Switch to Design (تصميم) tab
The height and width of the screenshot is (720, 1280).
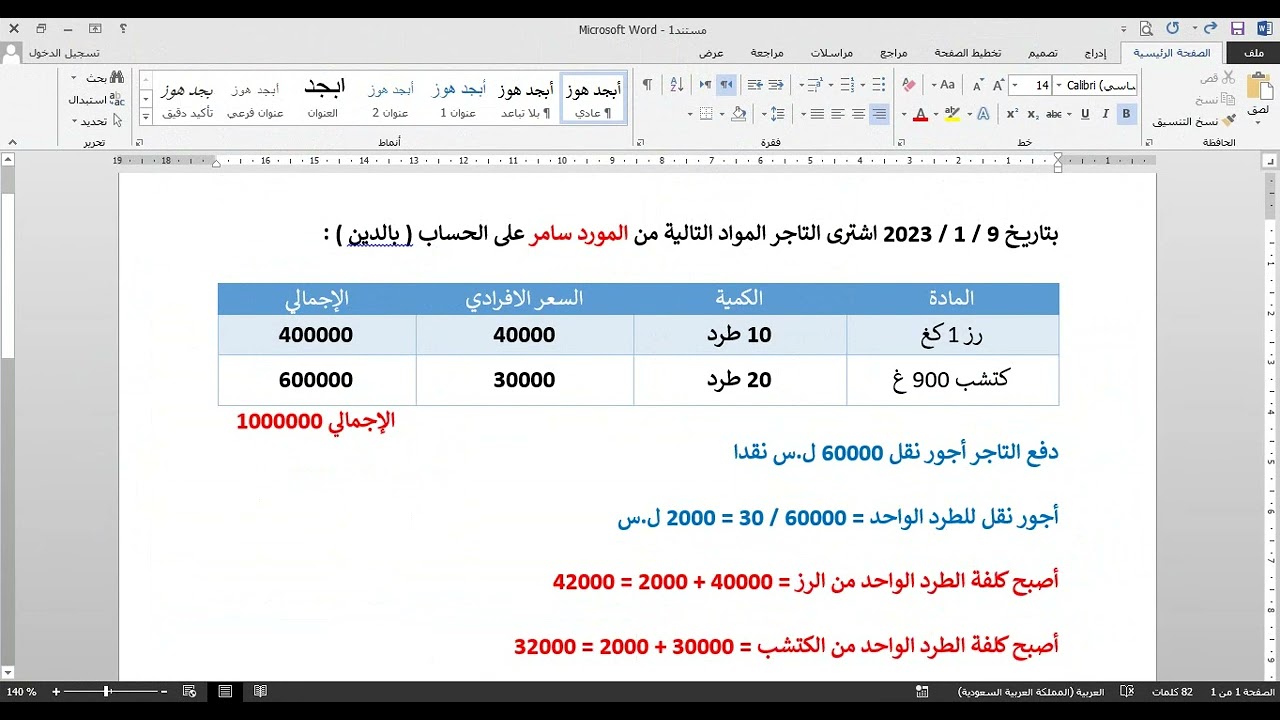[x=1043, y=53]
